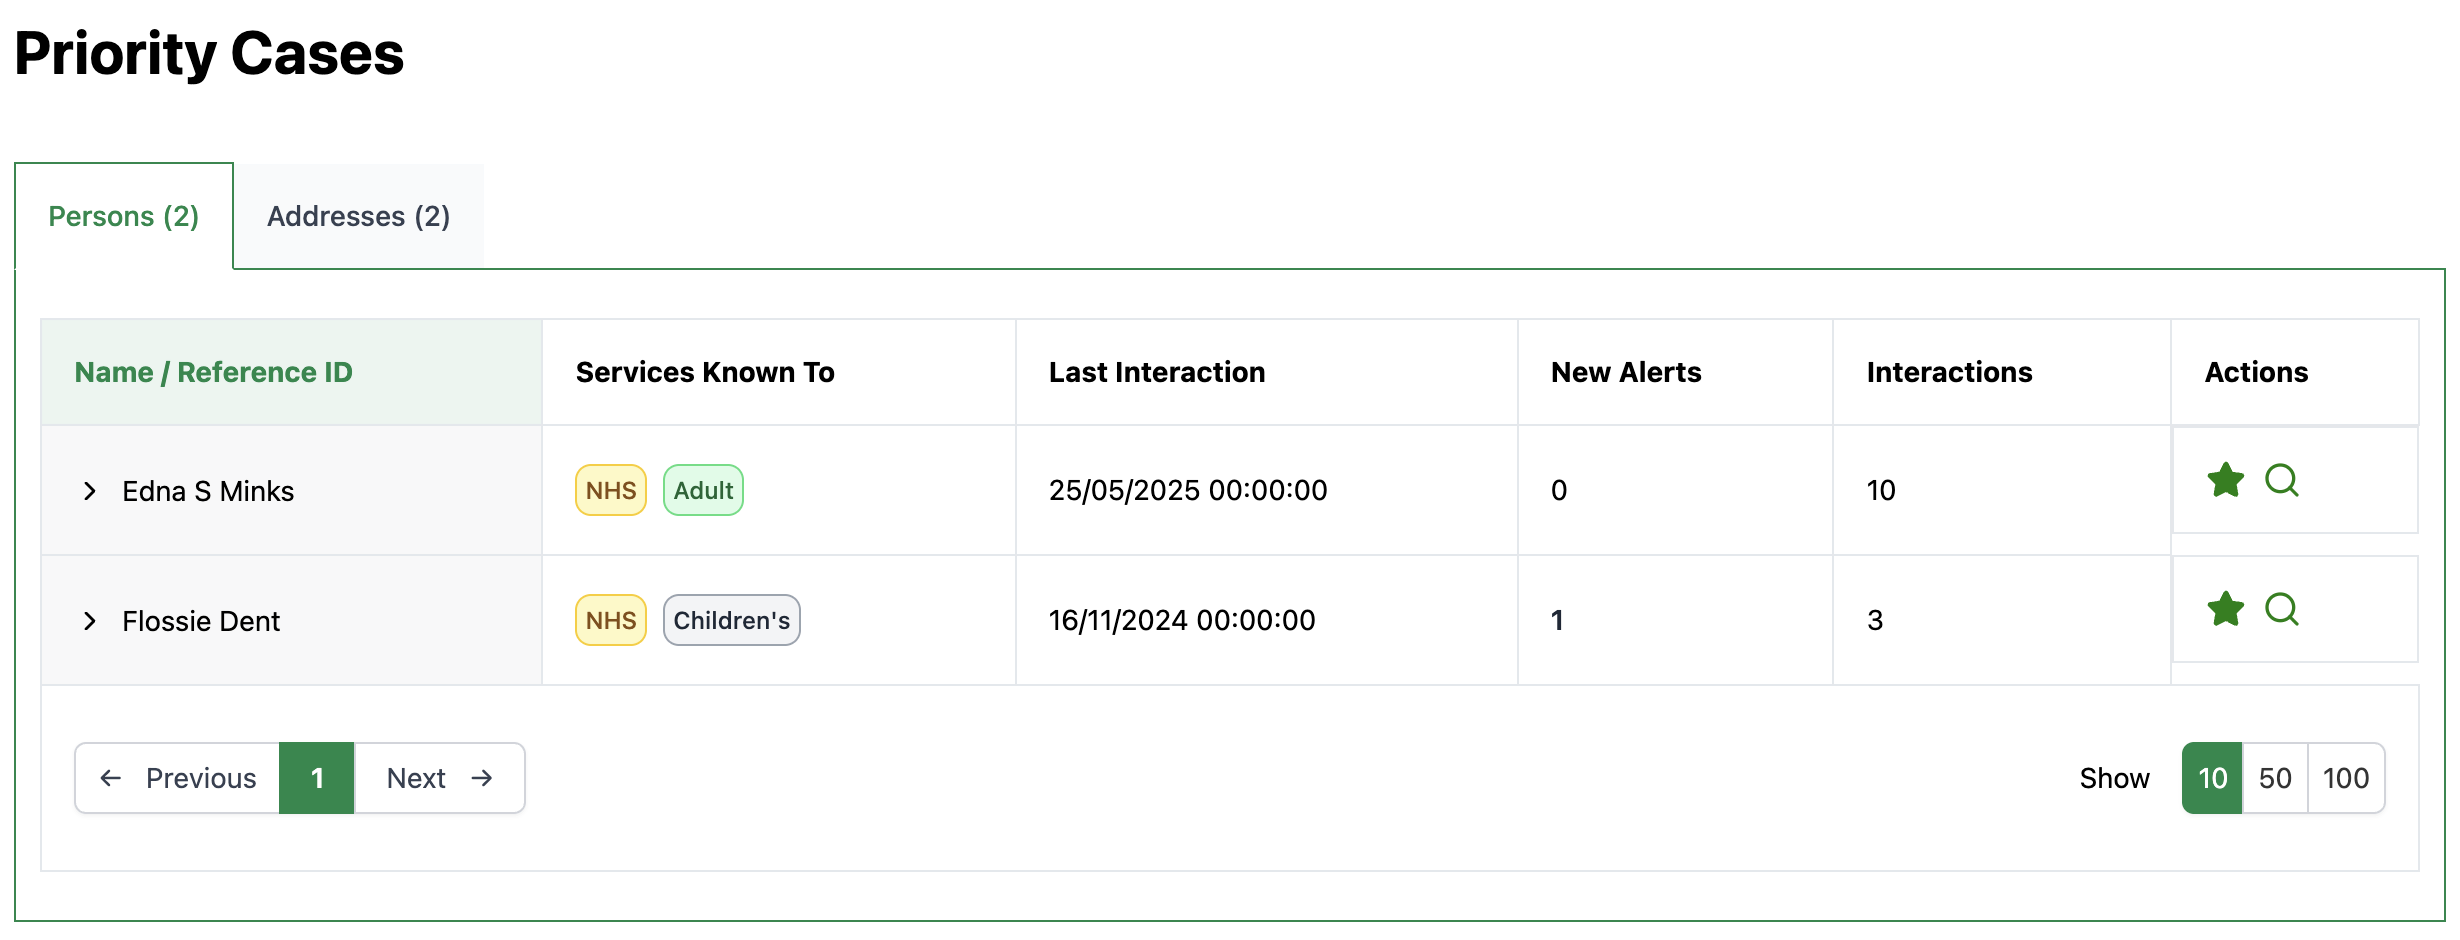Select the Persons (2) tab
2460x940 pixels.
[x=124, y=216]
